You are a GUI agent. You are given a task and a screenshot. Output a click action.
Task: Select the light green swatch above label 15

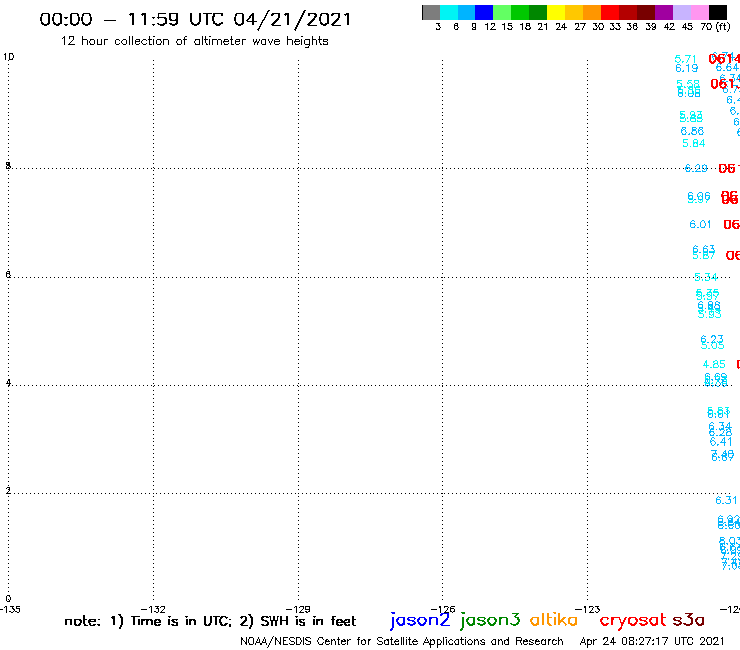point(502,12)
